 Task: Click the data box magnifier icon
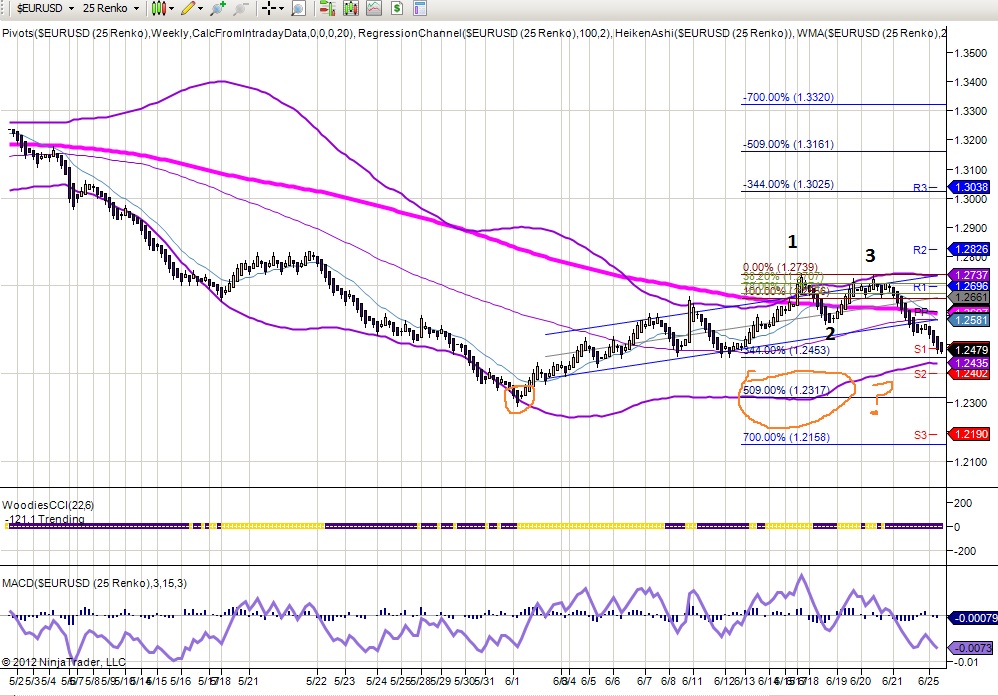point(298,8)
